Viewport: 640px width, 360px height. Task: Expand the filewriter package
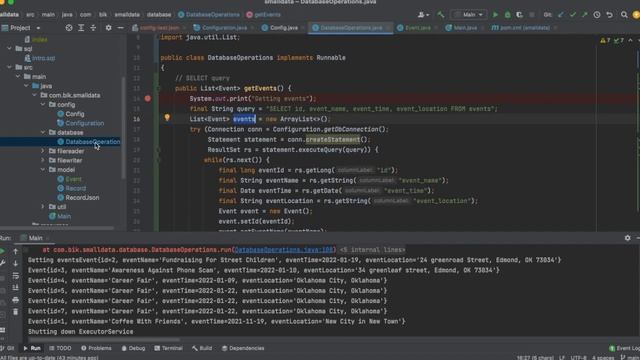[x=43, y=160]
